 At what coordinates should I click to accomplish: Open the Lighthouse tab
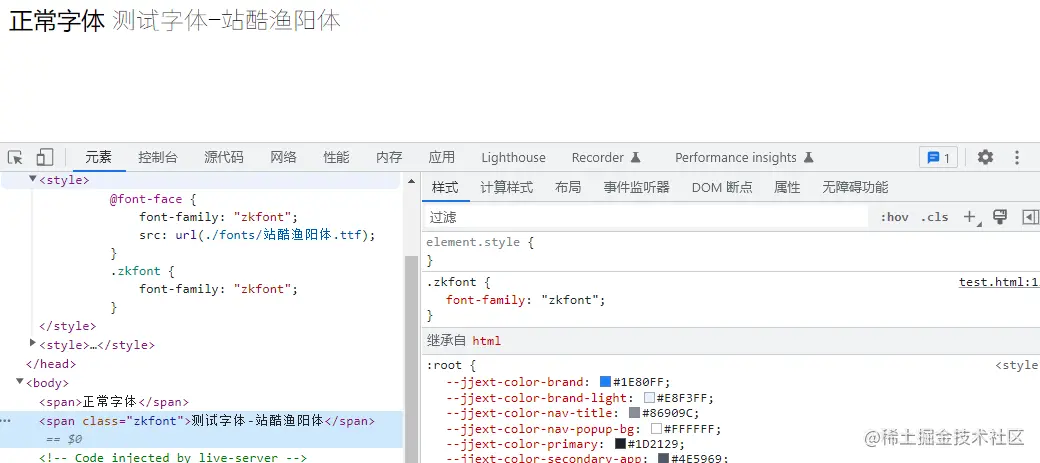click(513, 157)
